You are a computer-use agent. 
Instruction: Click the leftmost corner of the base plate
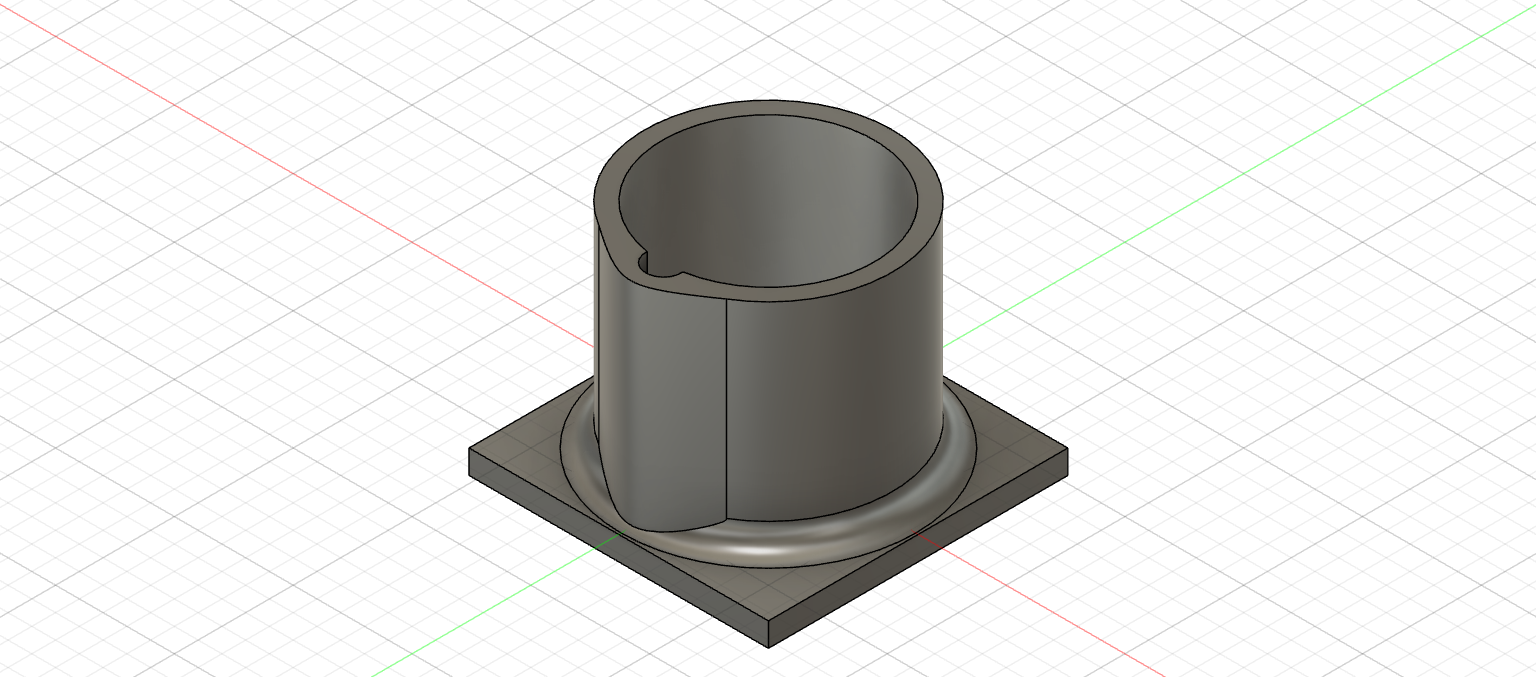click(x=471, y=450)
